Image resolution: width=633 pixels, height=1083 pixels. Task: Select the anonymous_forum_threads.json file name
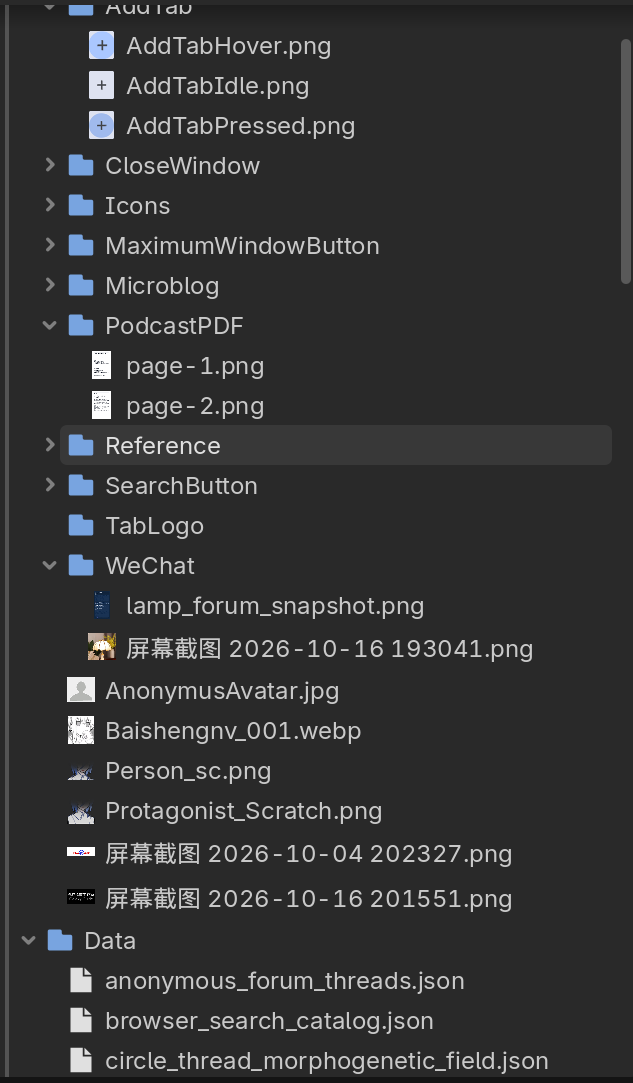(285, 981)
